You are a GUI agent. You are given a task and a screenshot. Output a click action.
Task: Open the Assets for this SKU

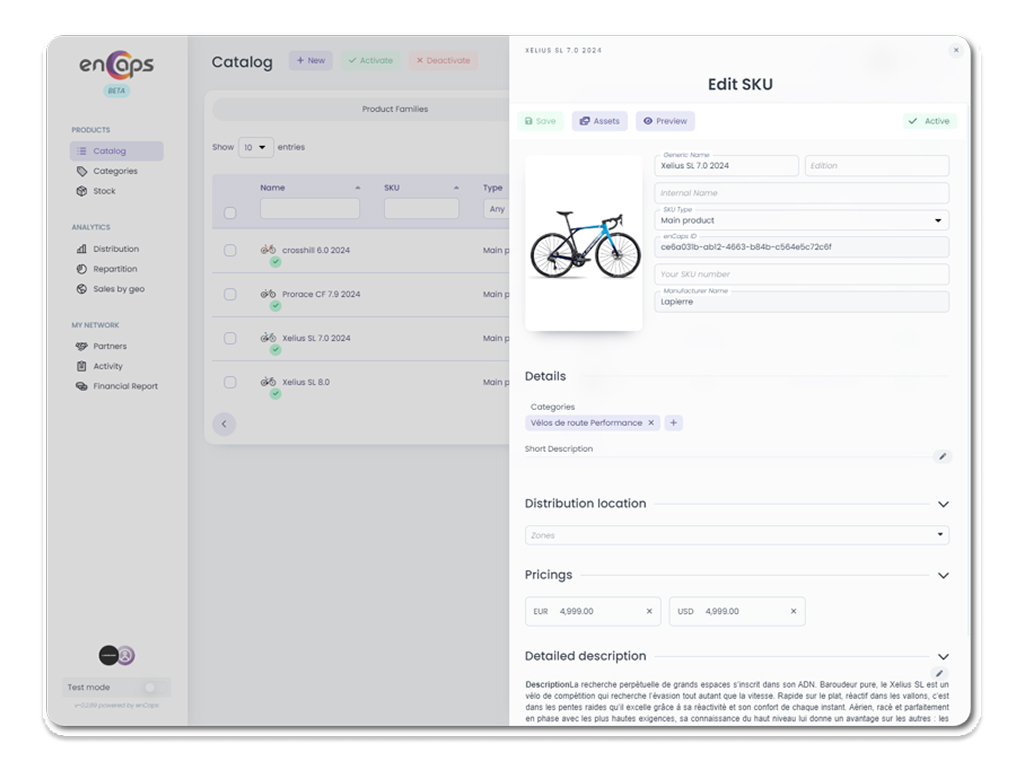click(x=600, y=121)
